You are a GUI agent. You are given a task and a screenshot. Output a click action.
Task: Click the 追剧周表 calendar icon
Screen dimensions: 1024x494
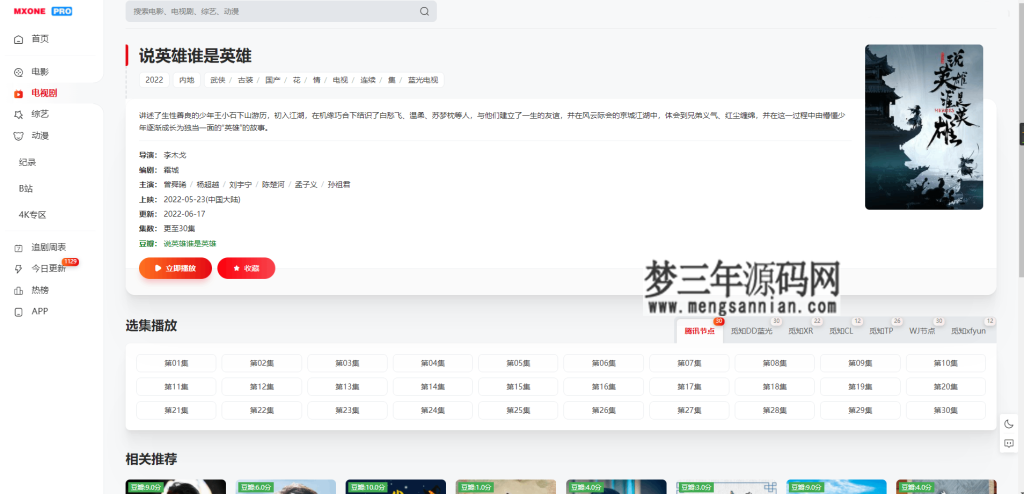[18, 248]
